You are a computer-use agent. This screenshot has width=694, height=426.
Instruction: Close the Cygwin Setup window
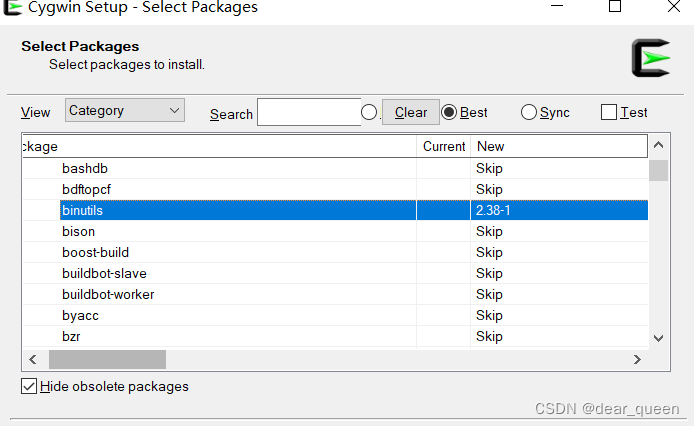674,6
